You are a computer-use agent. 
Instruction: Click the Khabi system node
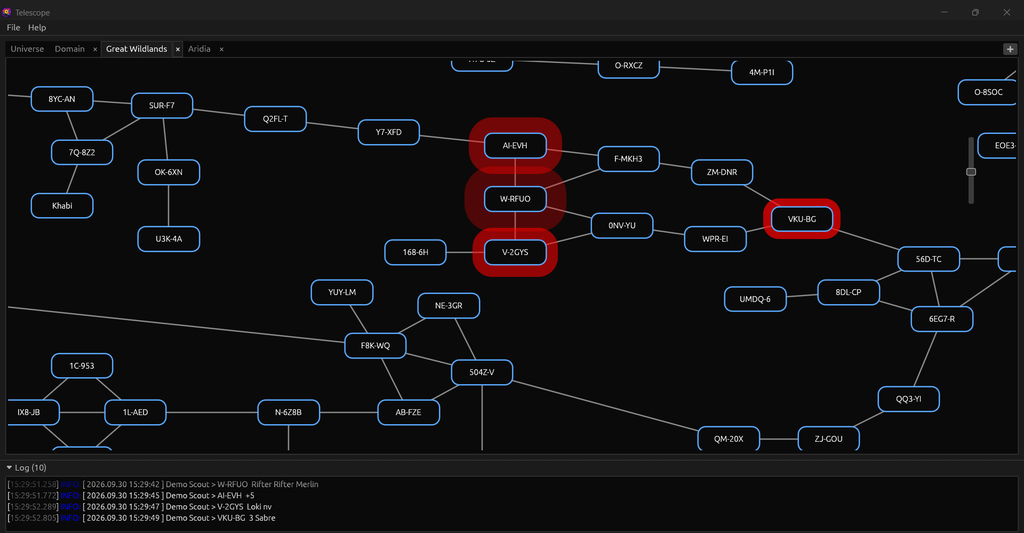62,206
